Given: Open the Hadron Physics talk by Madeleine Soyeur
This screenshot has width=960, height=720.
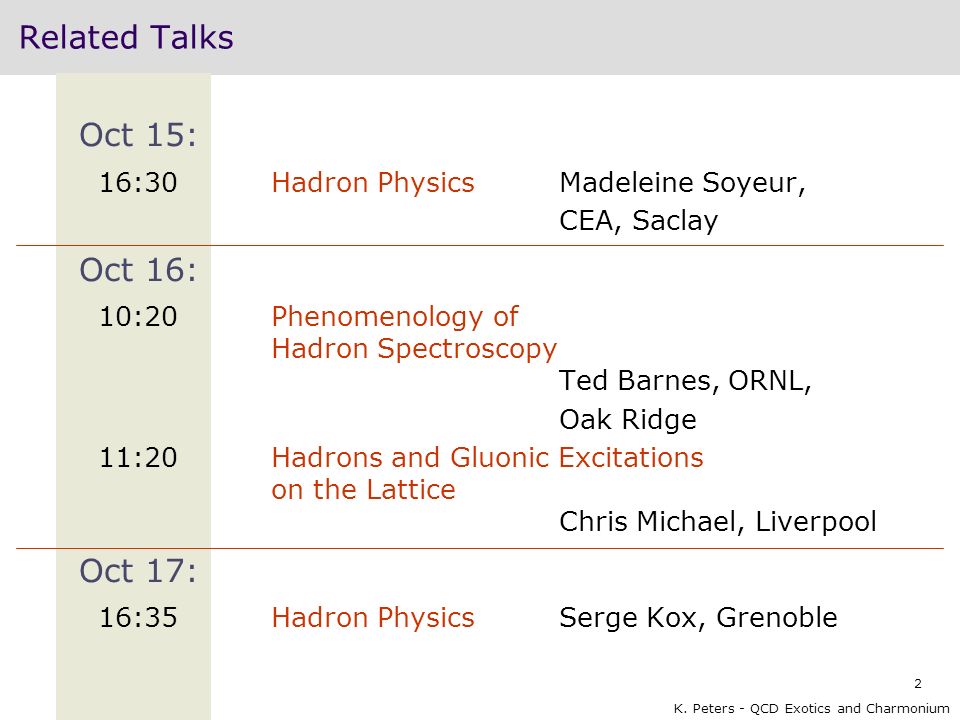Looking at the screenshot, I should (x=373, y=183).
